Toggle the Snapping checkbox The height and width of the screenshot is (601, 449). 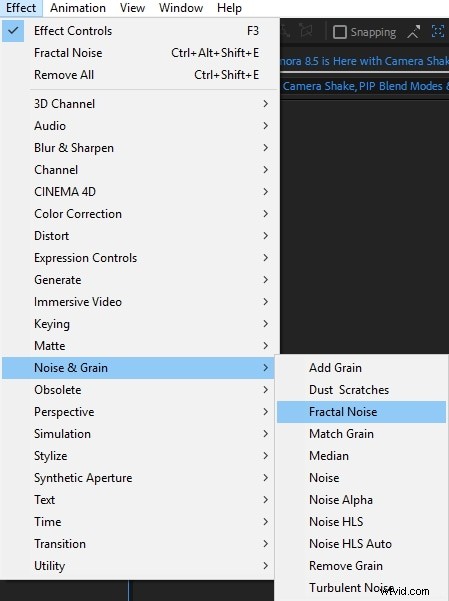(x=340, y=32)
